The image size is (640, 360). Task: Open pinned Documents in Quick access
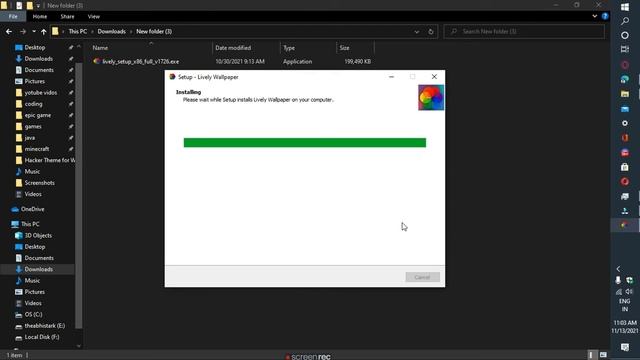click(39, 70)
